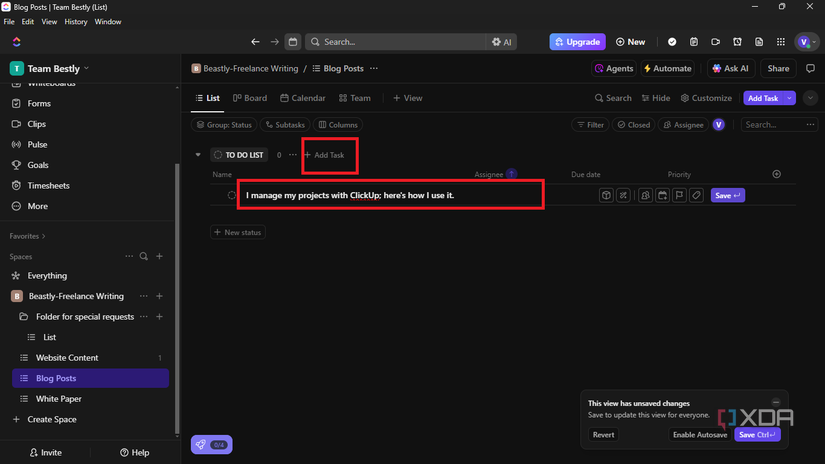The image size is (825, 464).
Task: Add tags with the tag icon in the task row
Action: click(x=696, y=195)
